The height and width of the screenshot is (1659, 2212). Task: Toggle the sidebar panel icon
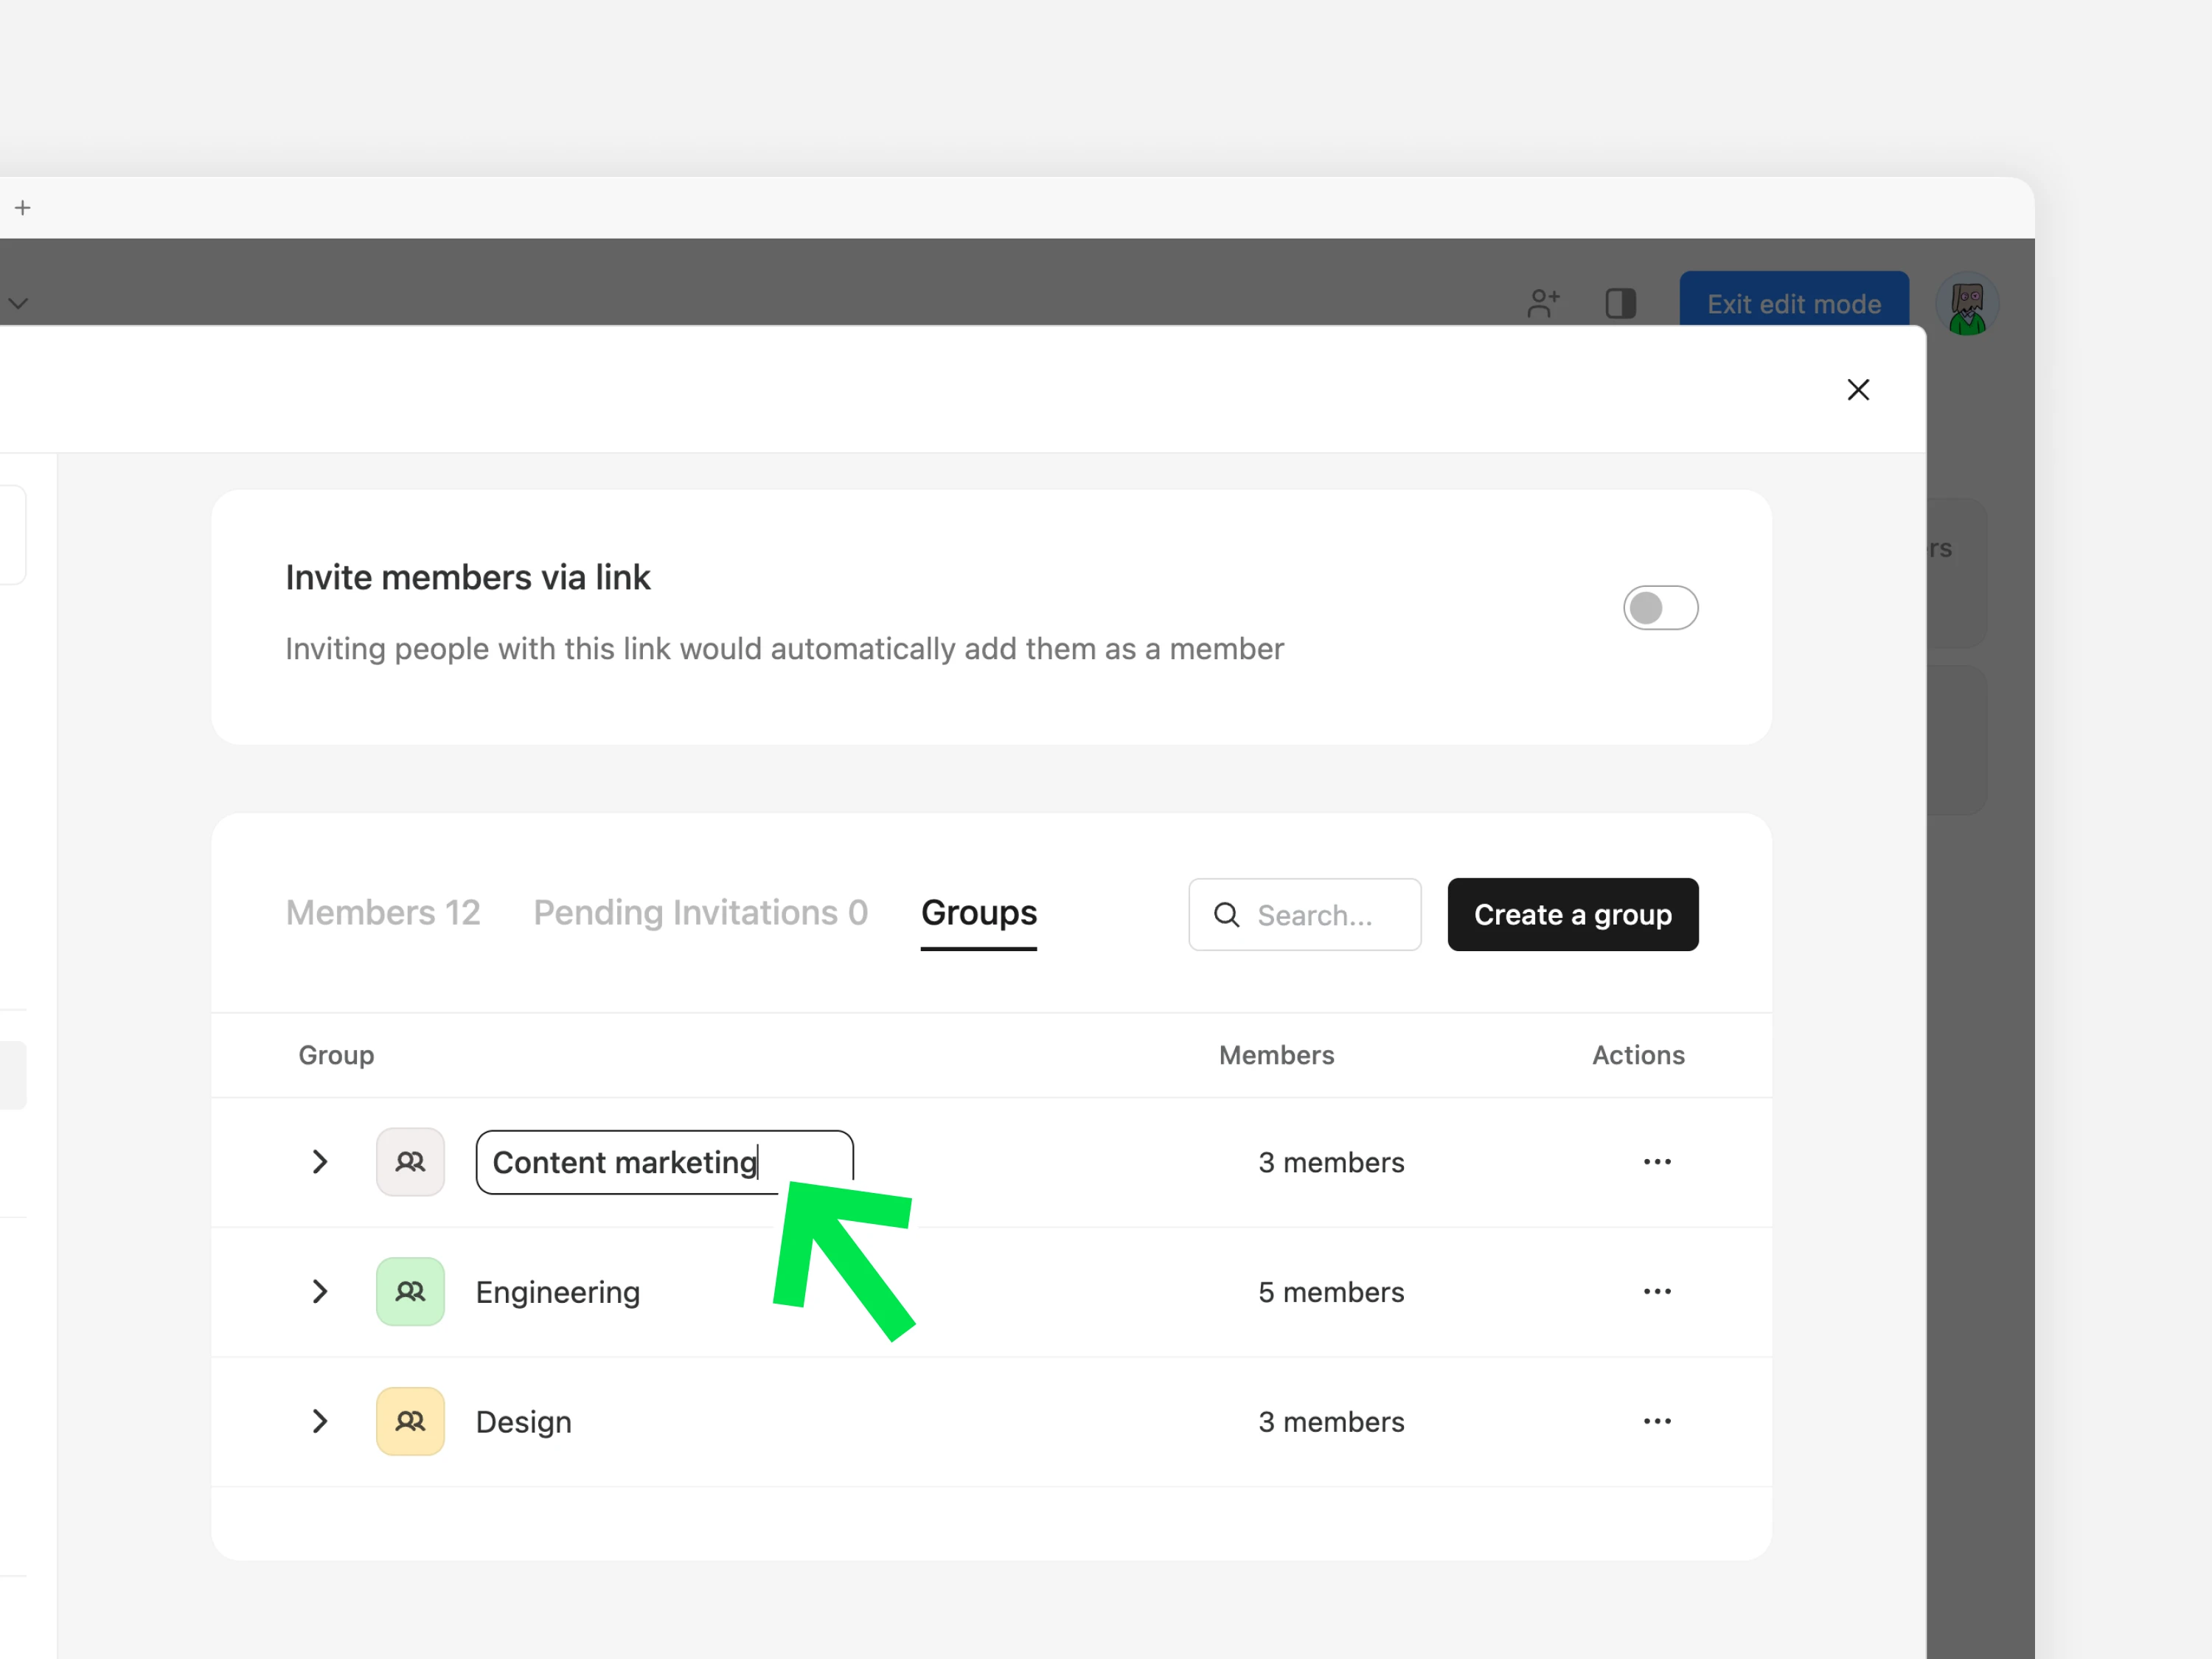coord(1620,303)
